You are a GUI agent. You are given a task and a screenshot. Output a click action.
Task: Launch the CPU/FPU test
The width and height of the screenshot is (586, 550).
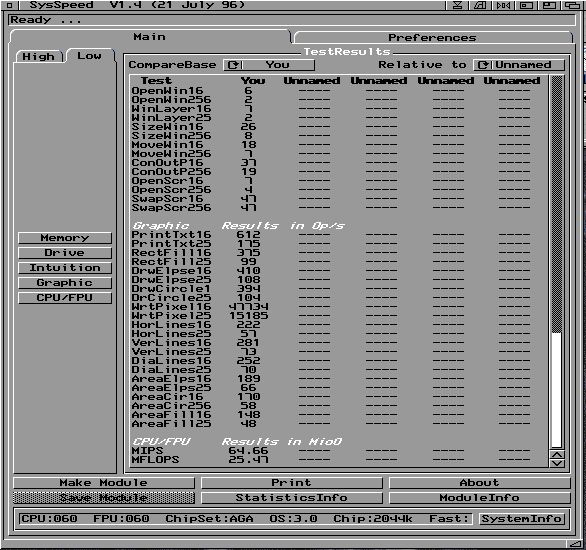[65, 298]
